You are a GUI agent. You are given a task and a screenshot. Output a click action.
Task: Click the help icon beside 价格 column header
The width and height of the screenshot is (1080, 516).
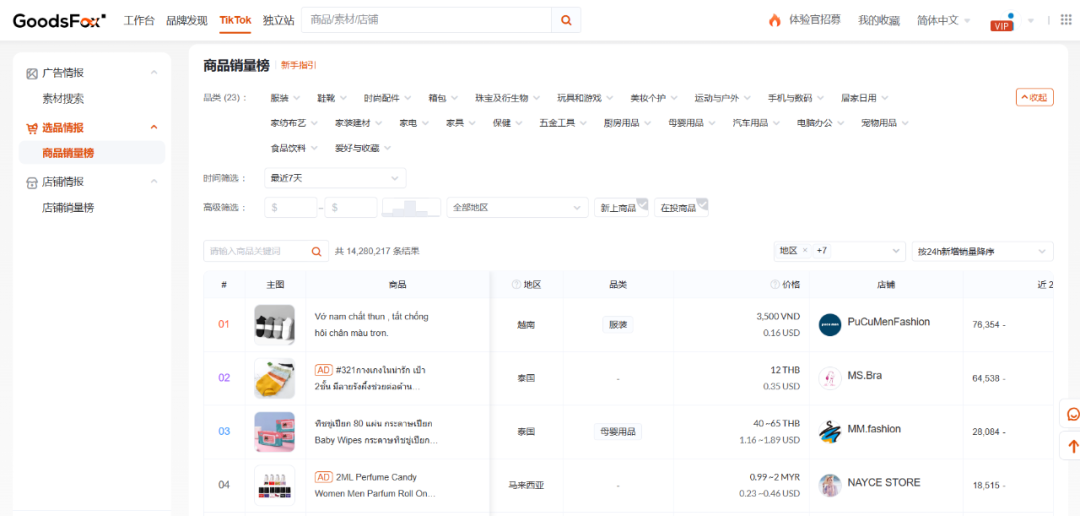click(x=774, y=285)
